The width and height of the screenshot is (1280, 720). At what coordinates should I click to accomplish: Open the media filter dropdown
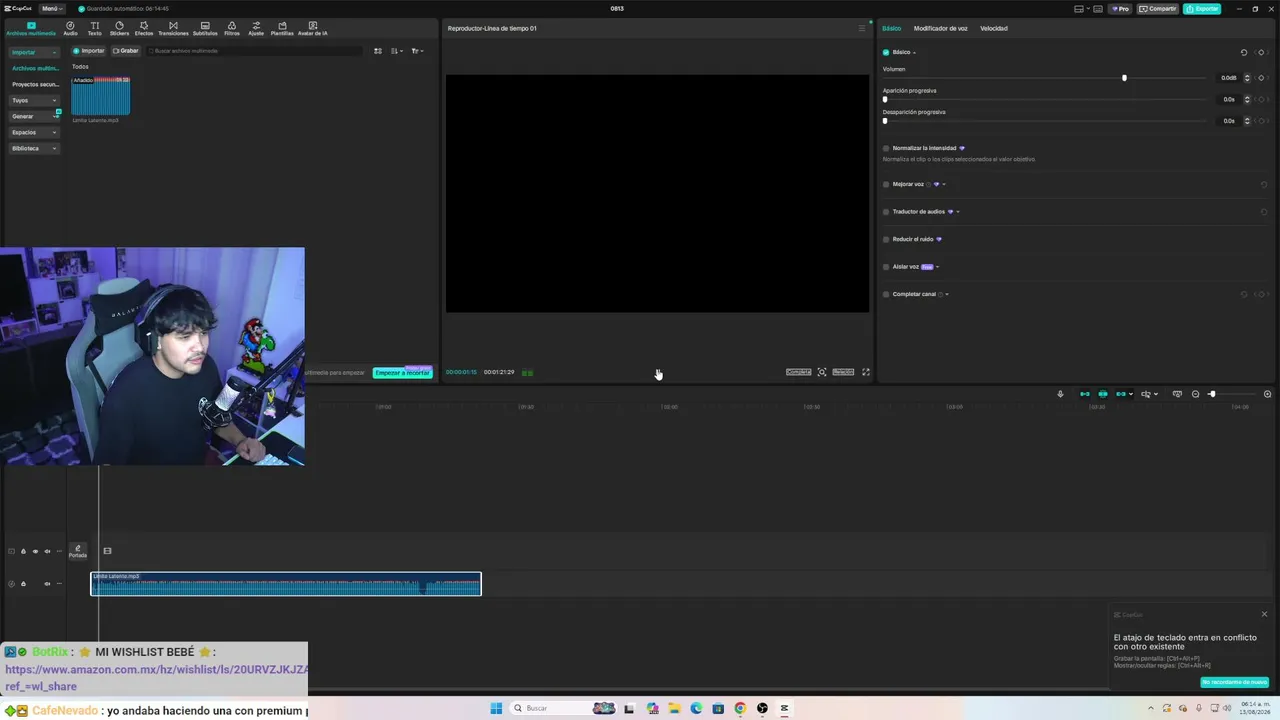417,51
